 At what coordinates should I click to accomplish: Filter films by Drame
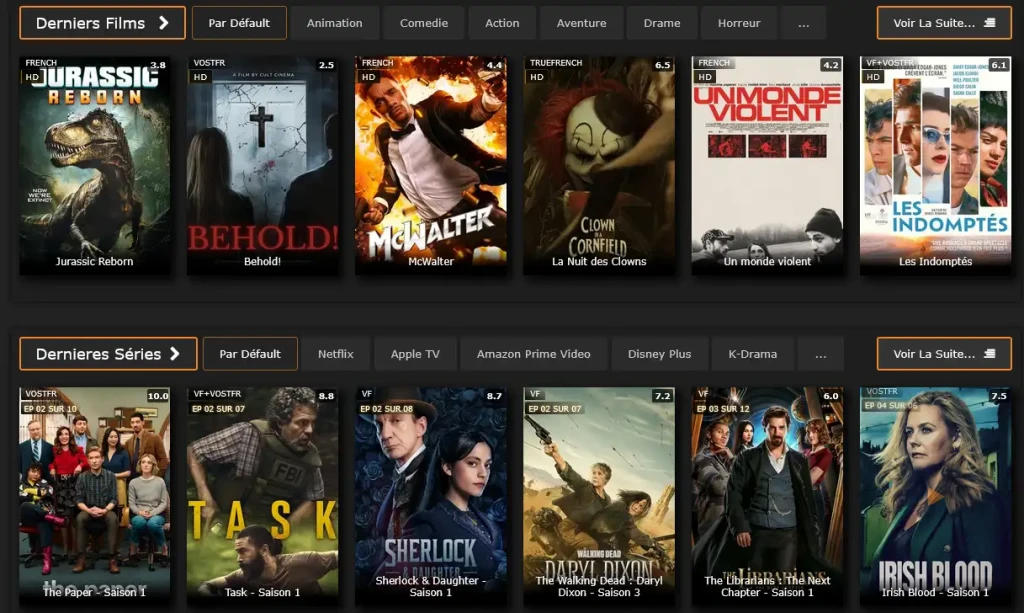[662, 23]
